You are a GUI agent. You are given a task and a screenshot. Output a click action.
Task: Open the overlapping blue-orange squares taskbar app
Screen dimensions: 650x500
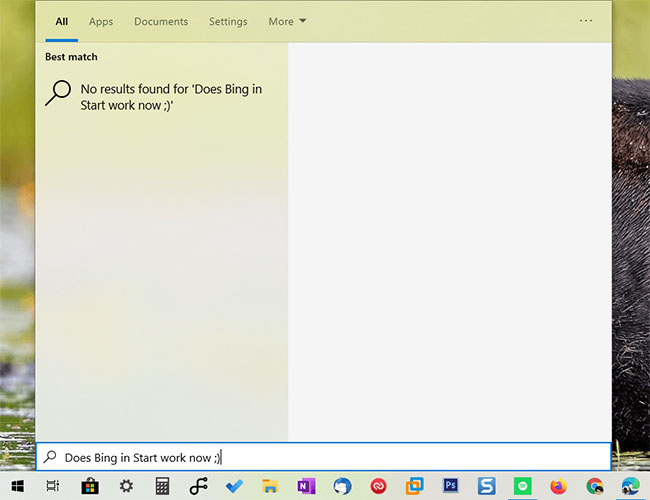tap(415, 486)
